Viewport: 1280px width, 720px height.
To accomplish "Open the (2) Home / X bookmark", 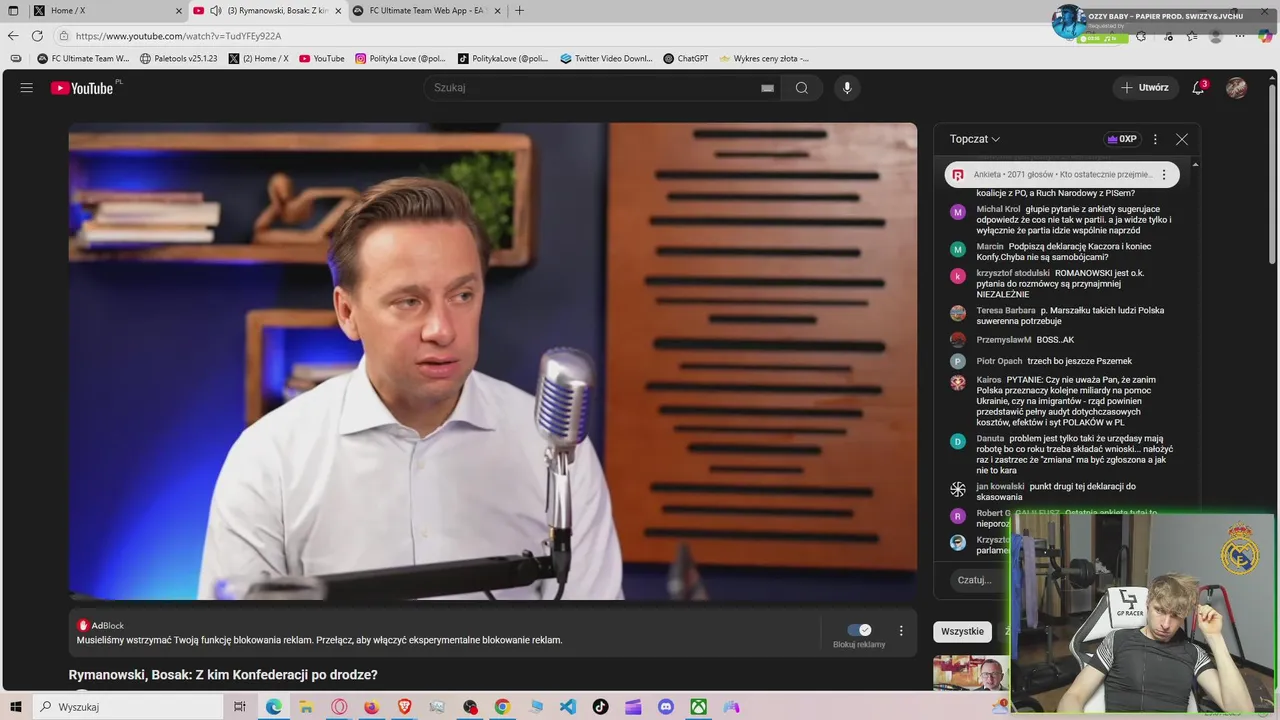I will [258, 59].
